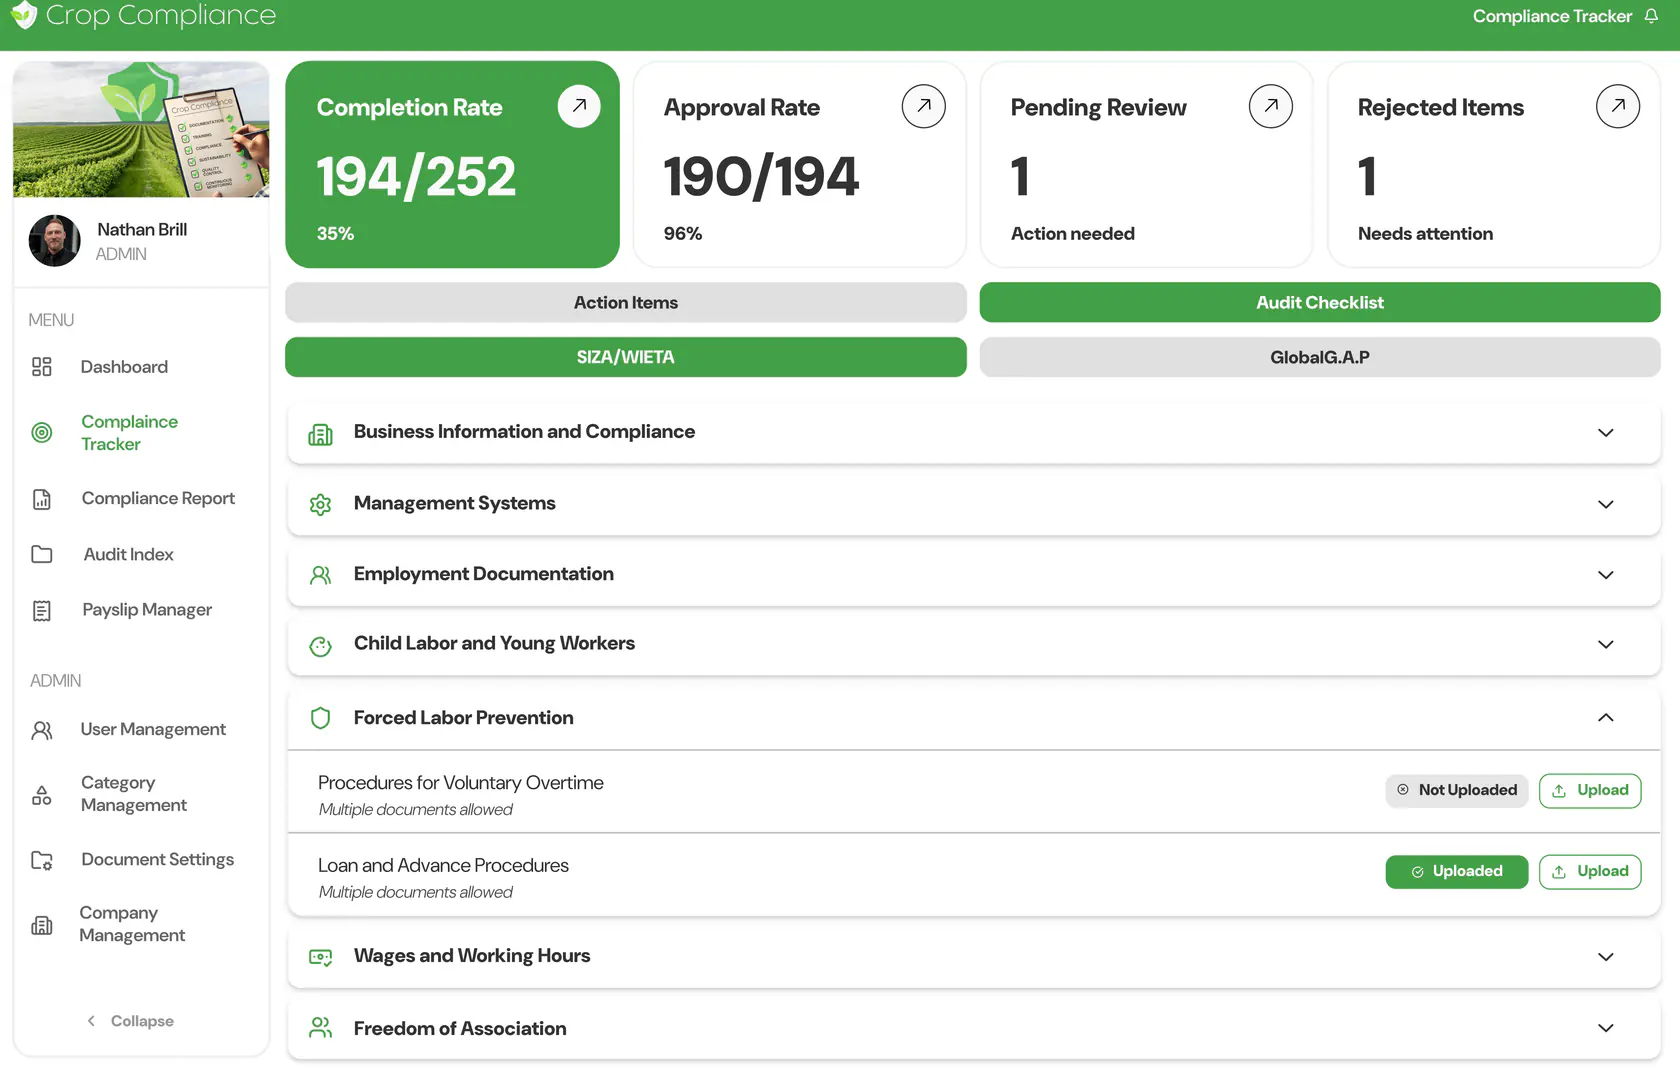Collapse the Forced Labor Prevention section
This screenshot has height=1072, width=1680.
1606,717
